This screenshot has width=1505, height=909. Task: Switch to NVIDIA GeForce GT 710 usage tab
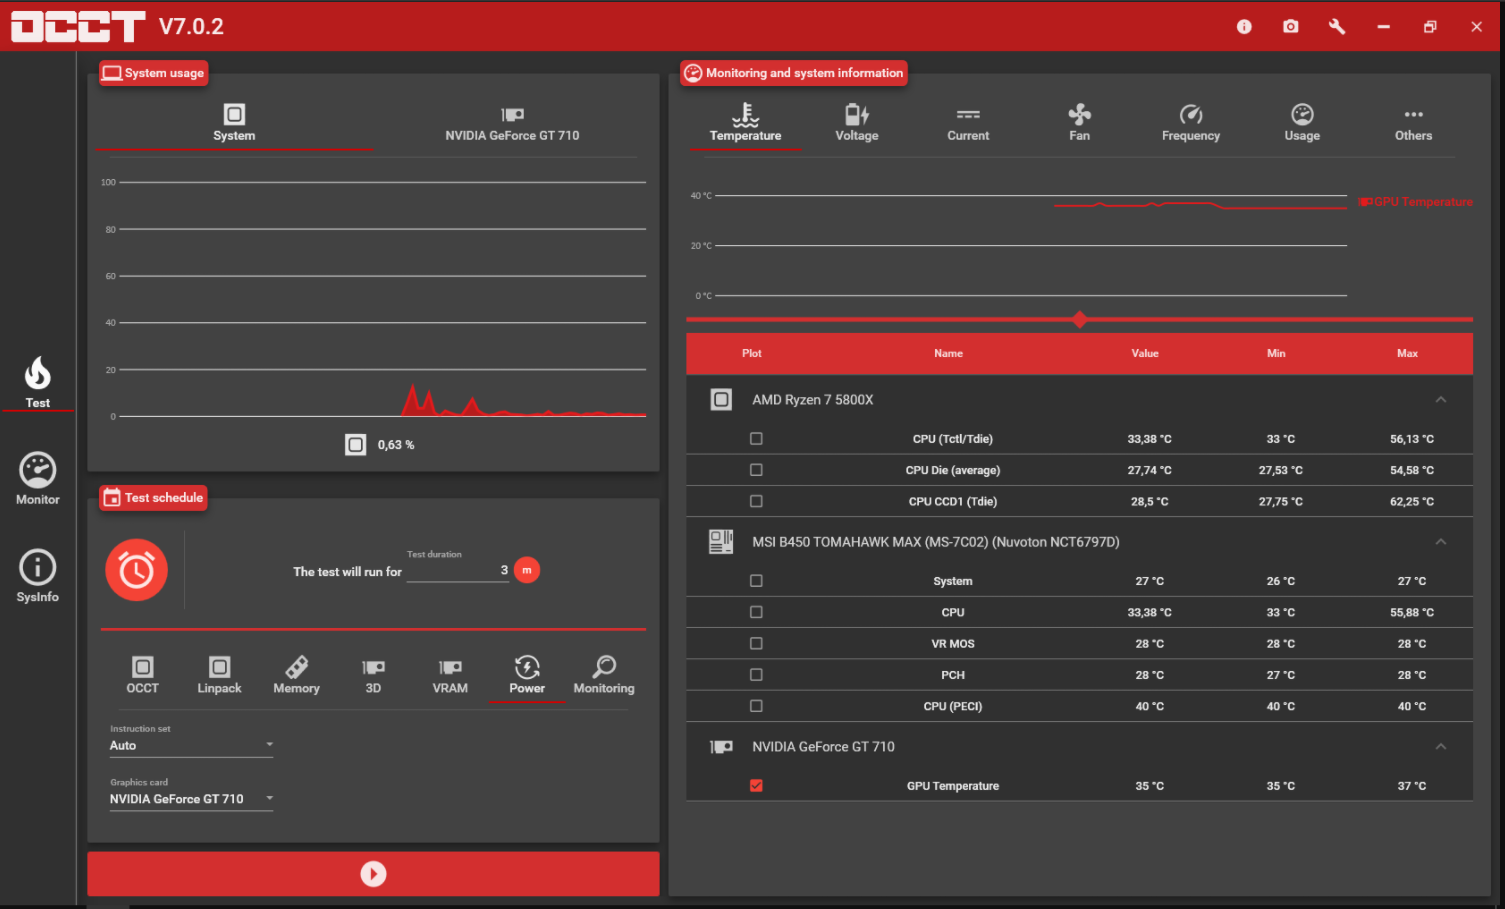(x=512, y=123)
